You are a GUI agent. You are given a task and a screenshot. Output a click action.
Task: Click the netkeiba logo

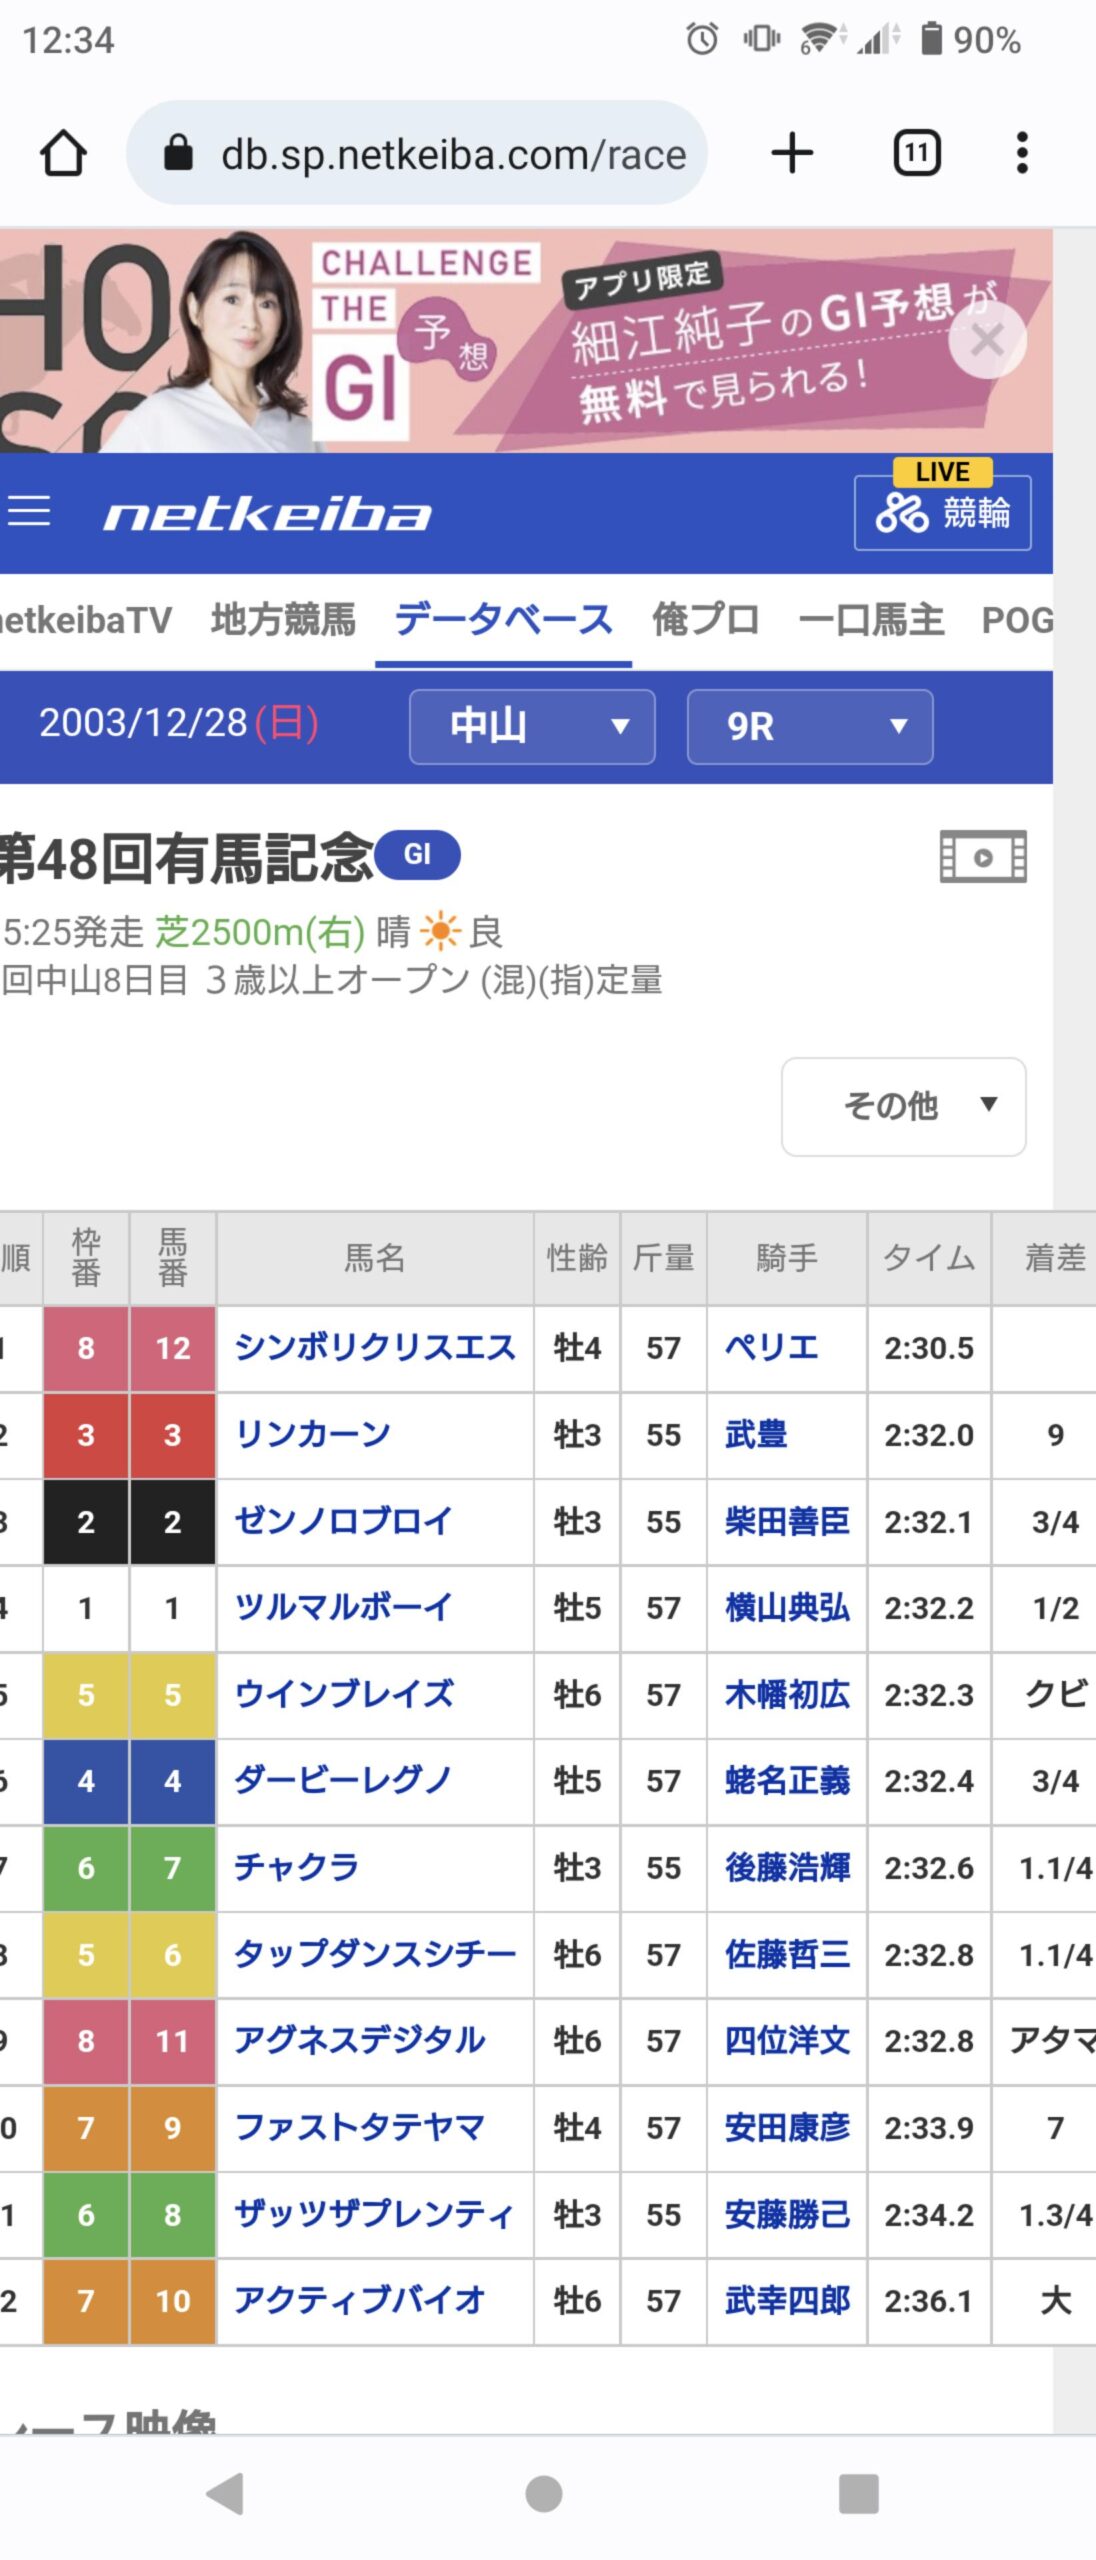tap(267, 514)
